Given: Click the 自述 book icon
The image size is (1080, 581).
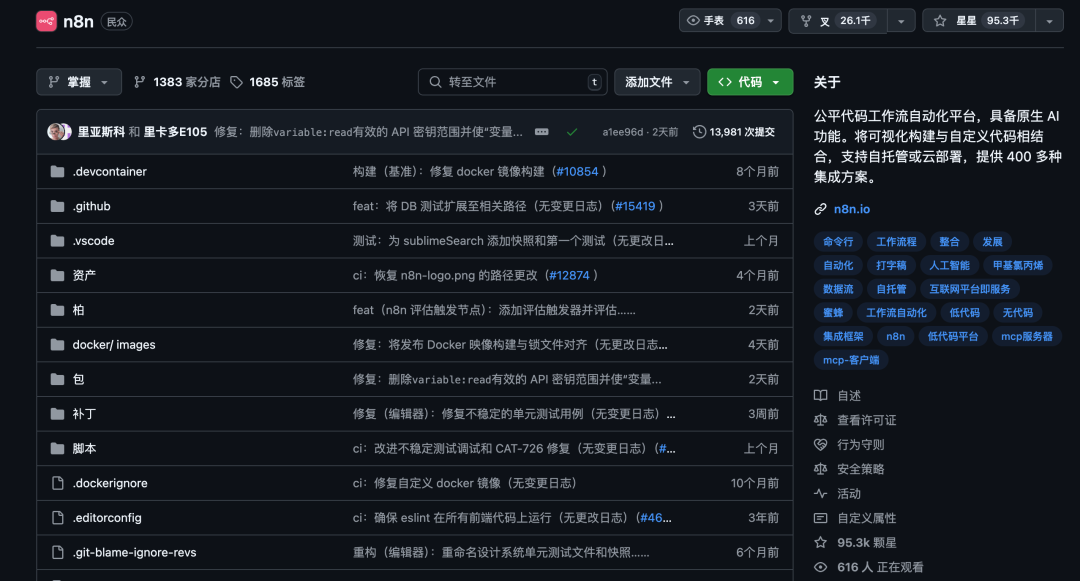Looking at the screenshot, I should pyautogui.click(x=820, y=396).
